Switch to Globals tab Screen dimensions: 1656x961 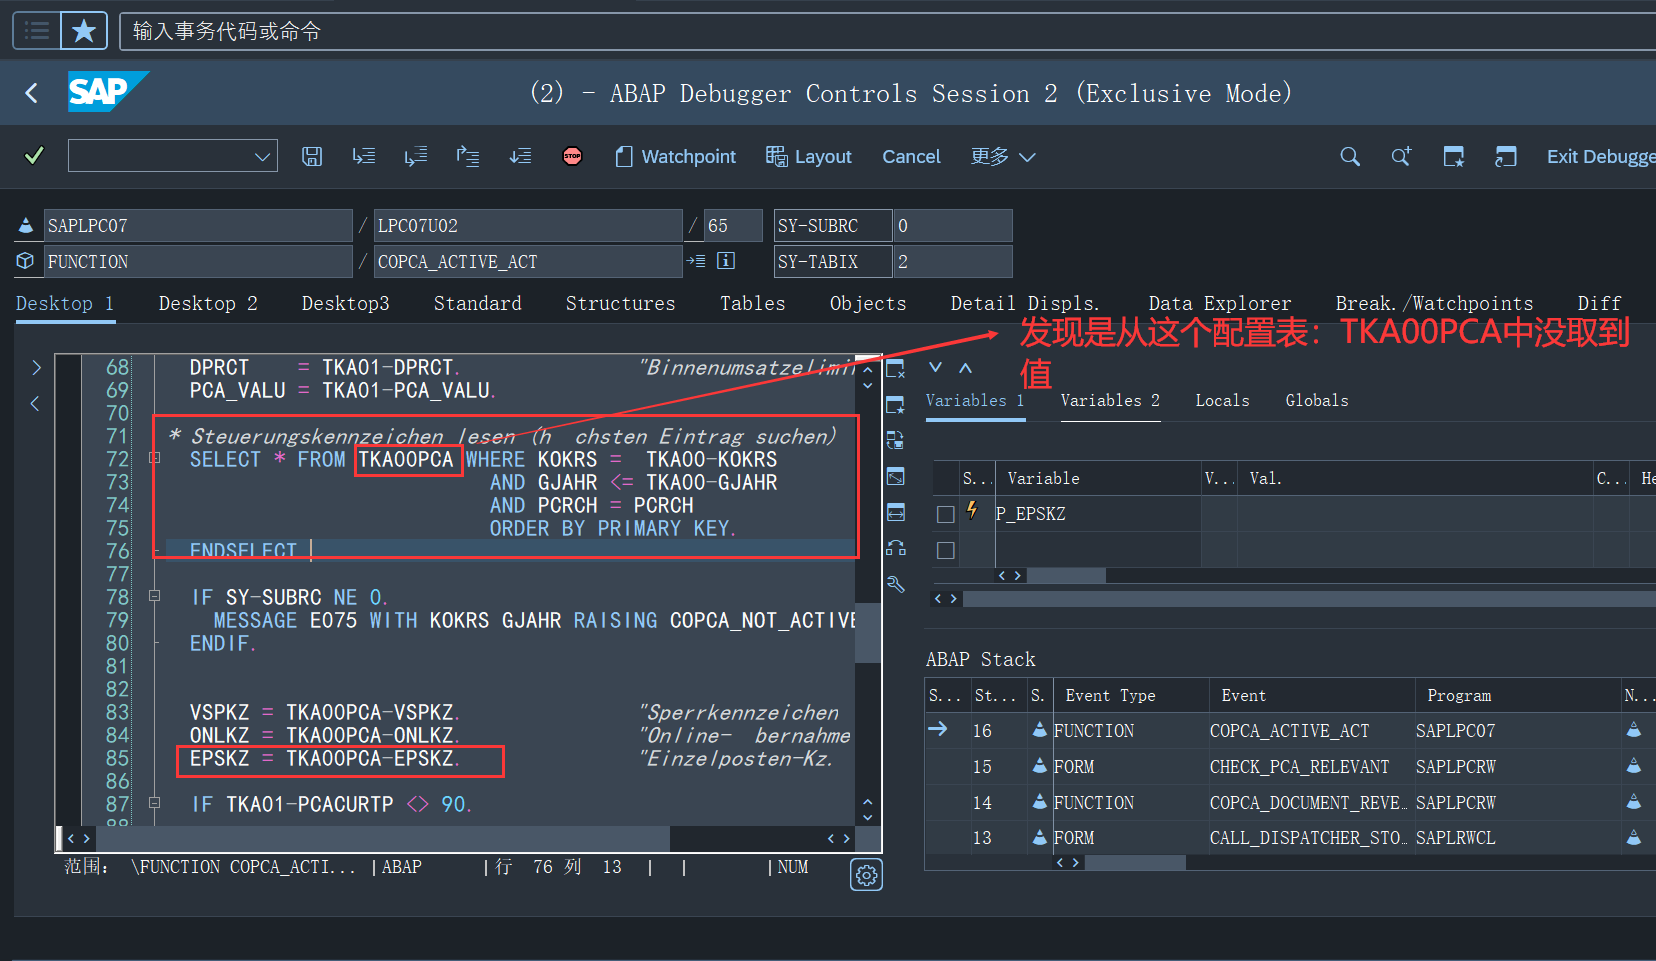[x=1316, y=400]
